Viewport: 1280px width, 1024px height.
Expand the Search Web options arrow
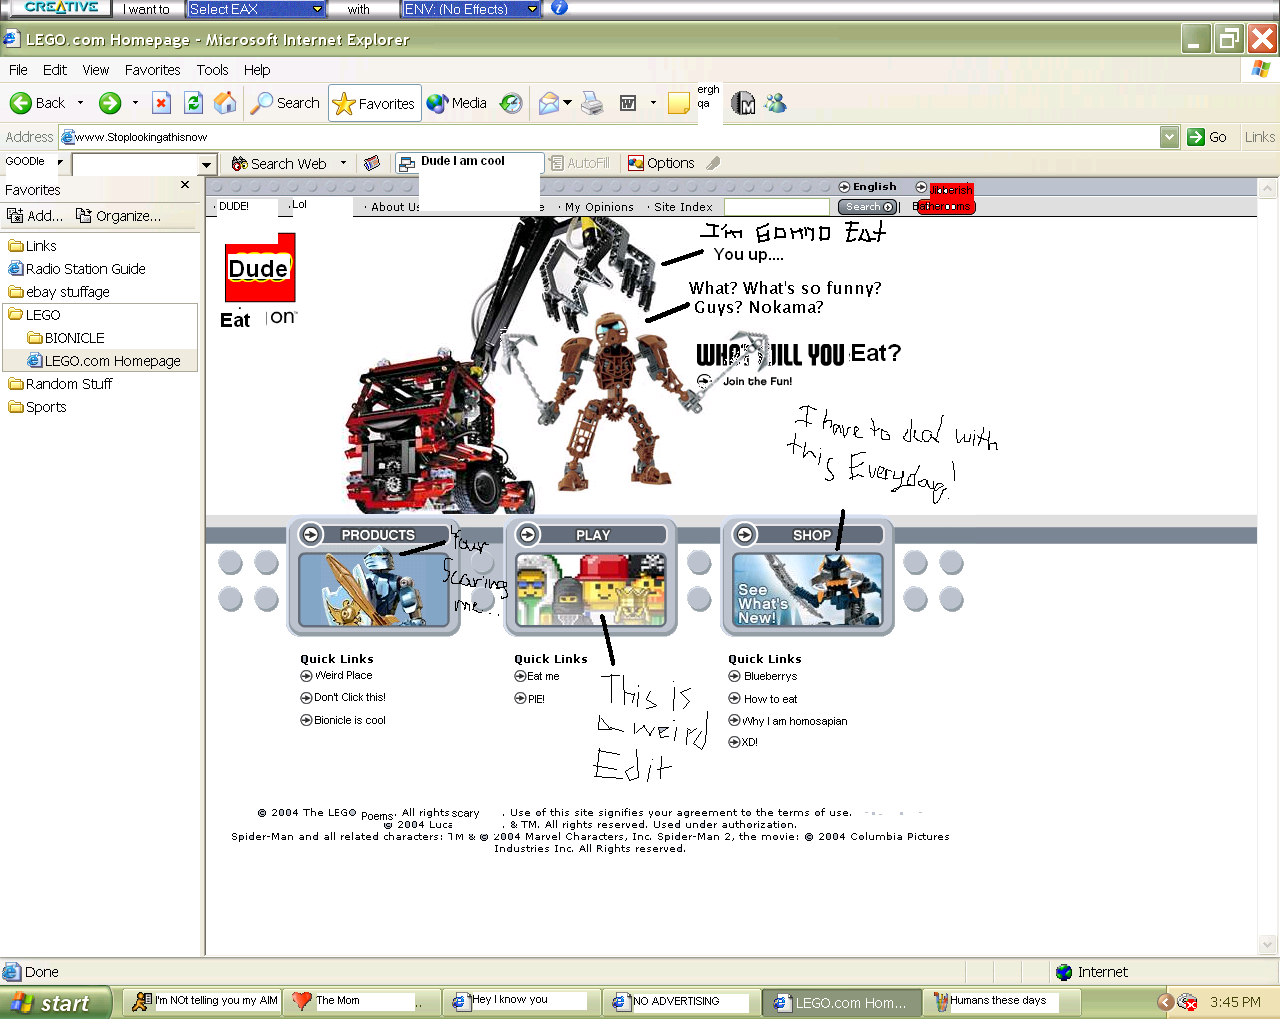343,163
